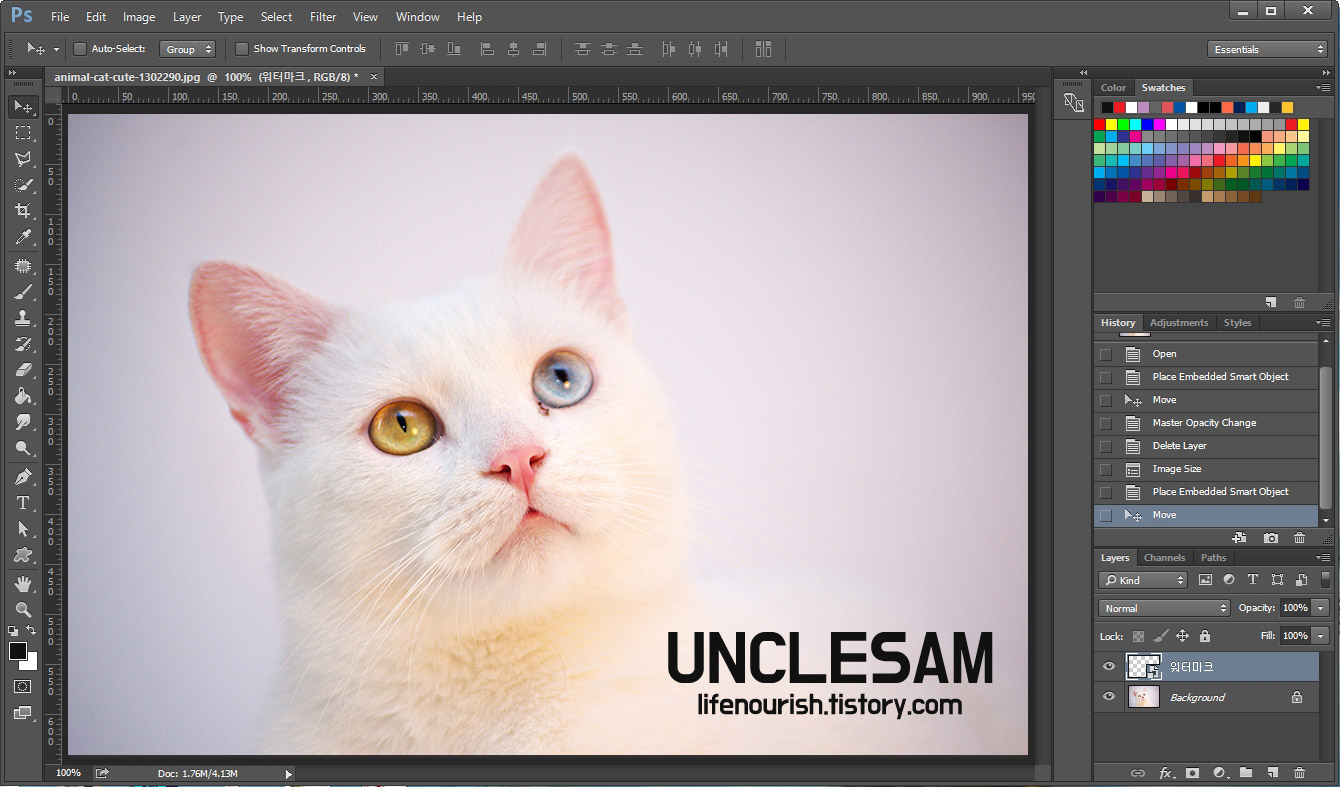
Task: Select the Paint Bucket tool
Action: click(23, 396)
